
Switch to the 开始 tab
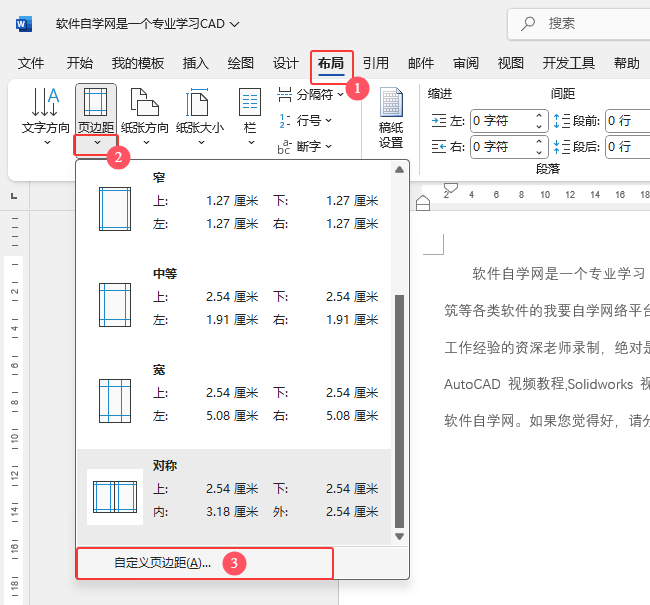[80, 63]
